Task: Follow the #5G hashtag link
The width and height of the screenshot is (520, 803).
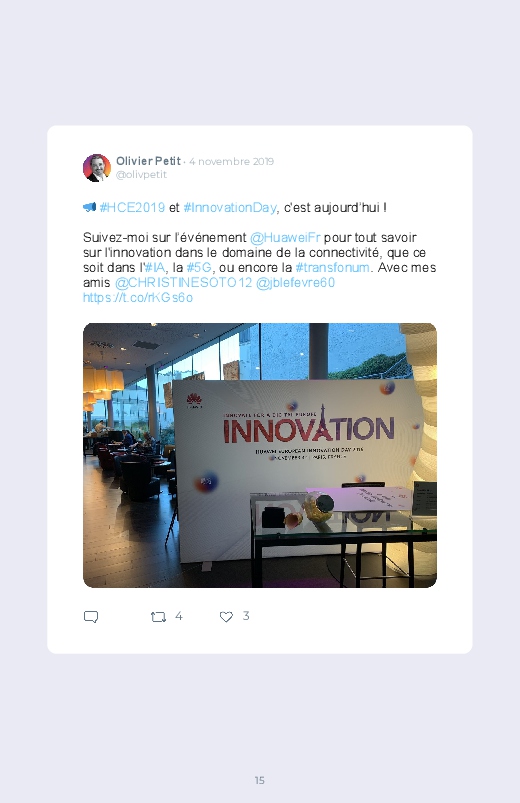Action: pyautogui.click(x=199, y=267)
